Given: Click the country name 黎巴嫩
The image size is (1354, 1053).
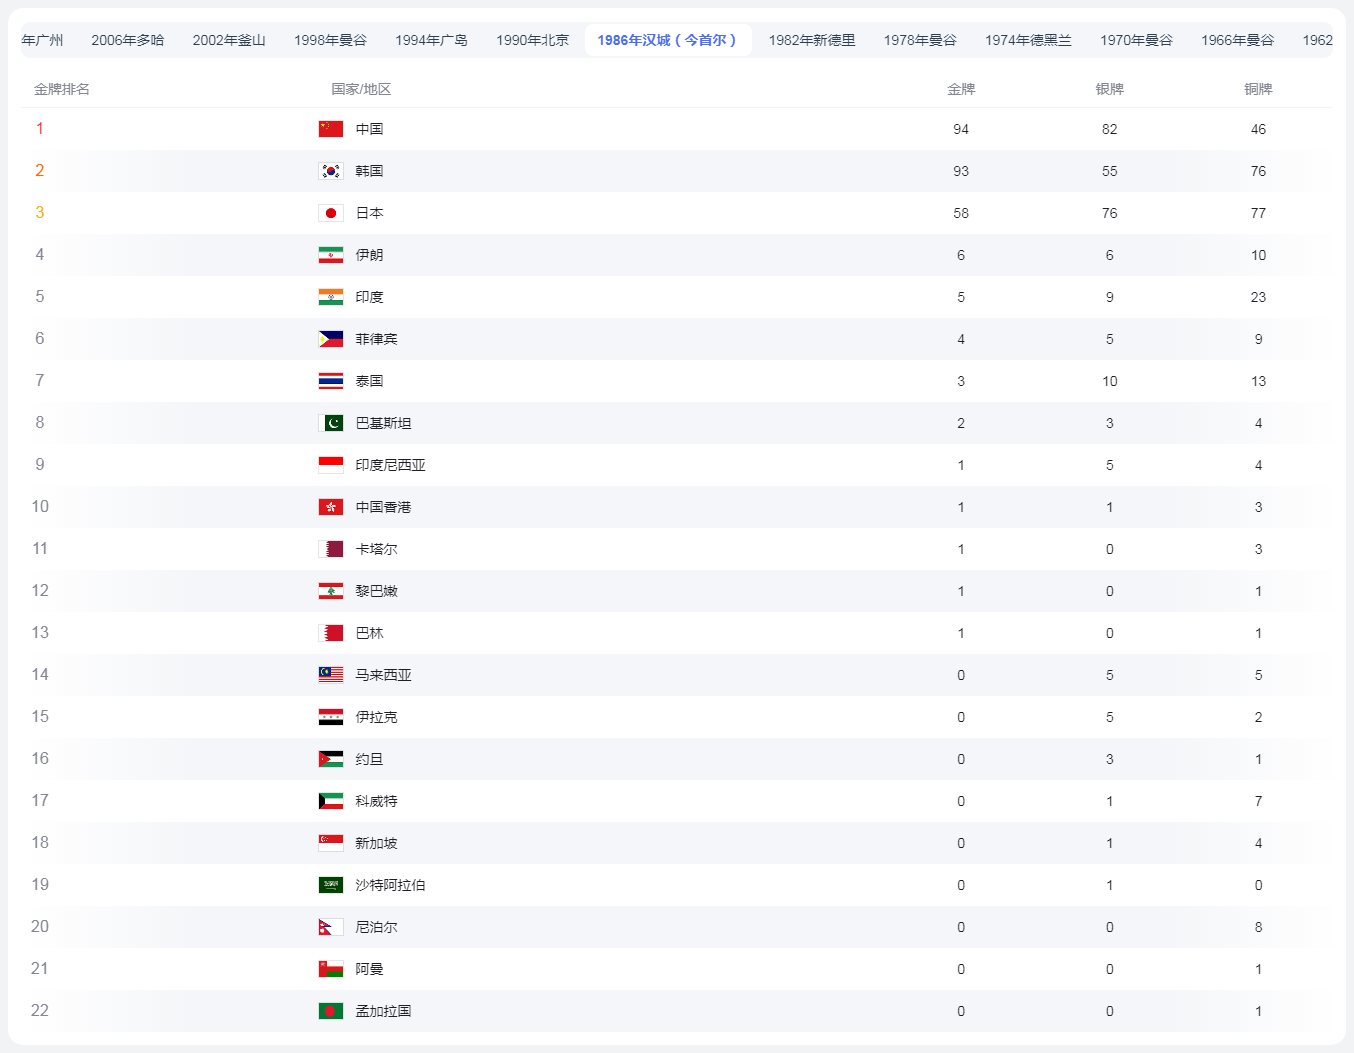Looking at the screenshot, I should click(376, 591).
